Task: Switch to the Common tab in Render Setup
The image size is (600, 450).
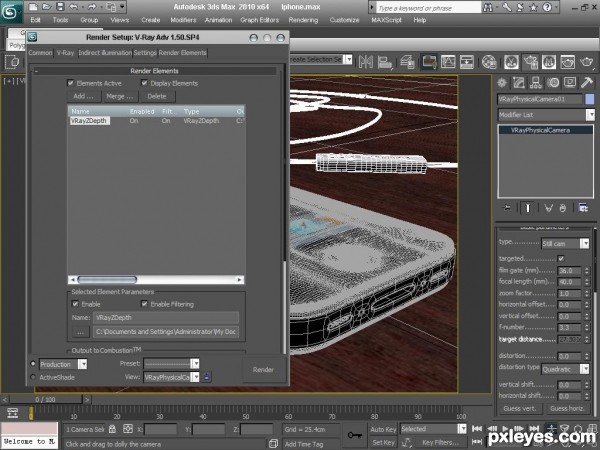Action: tap(40, 53)
